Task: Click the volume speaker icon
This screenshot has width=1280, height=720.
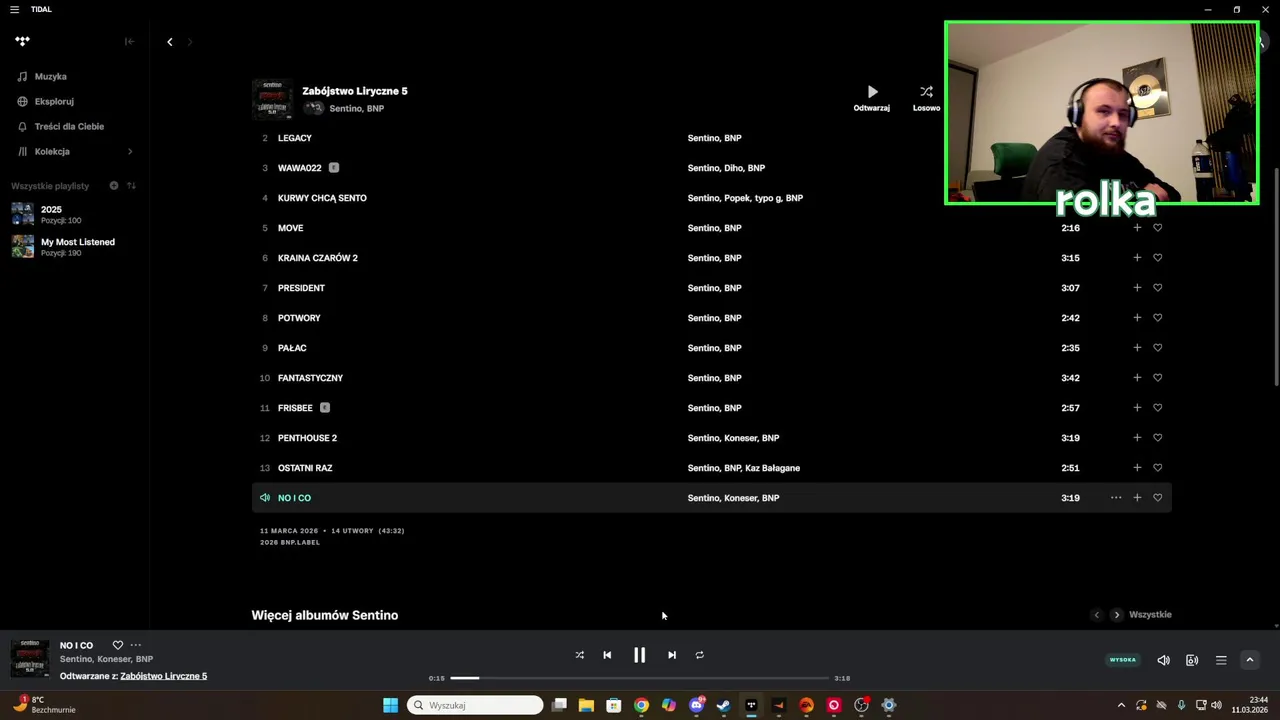Action: [1163, 660]
